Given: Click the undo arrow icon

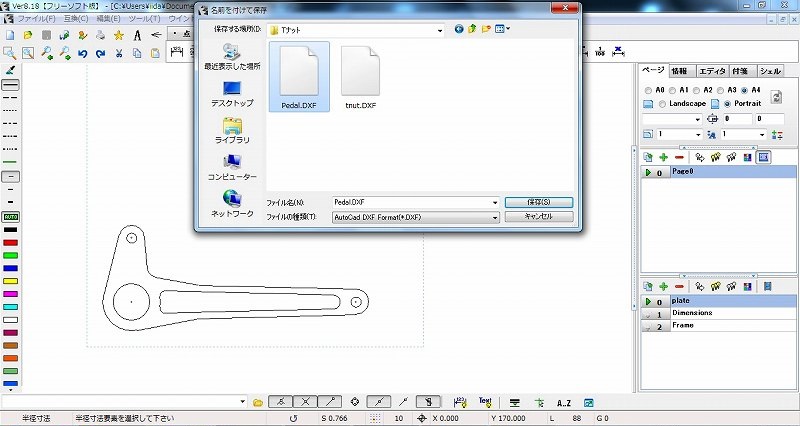Looking at the screenshot, I should (x=82, y=53).
